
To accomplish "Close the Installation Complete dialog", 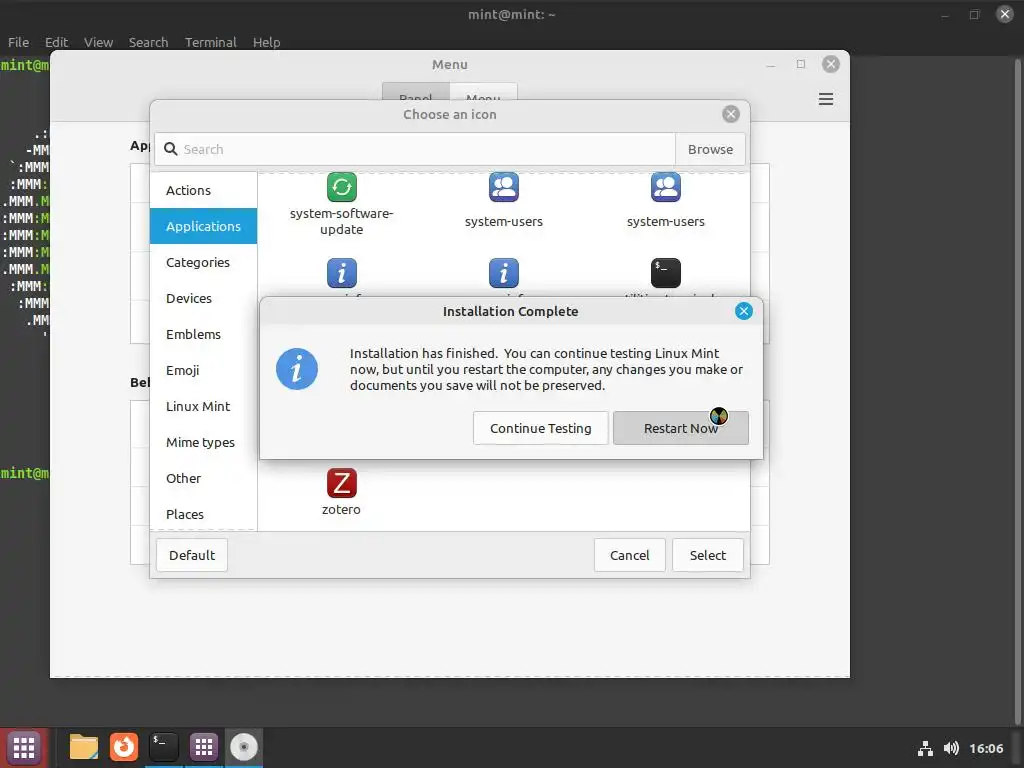I will point(743,311).
